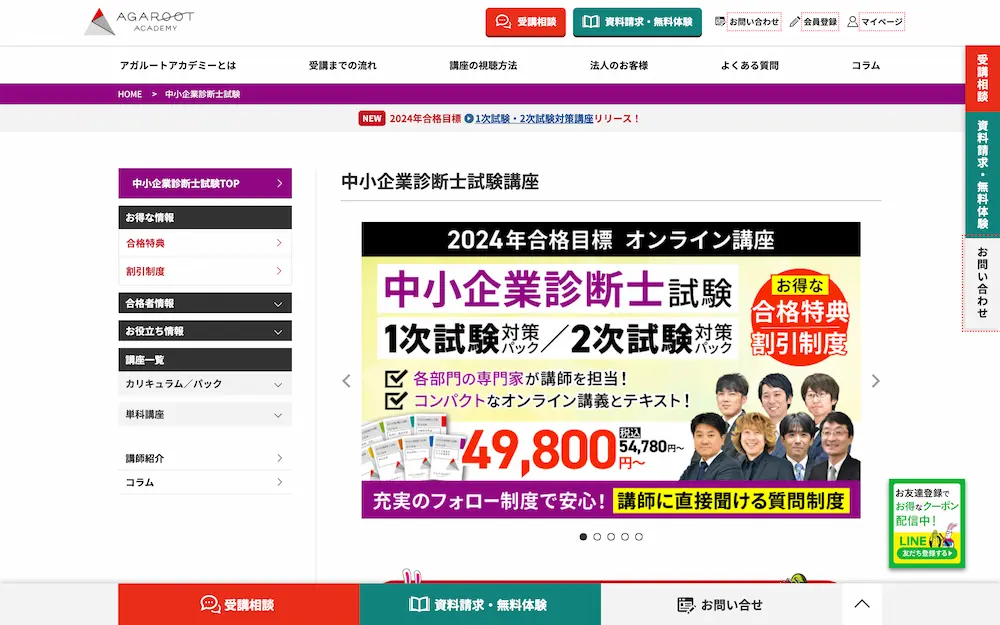Open the 会員登録 link in header
The image size is (1000, 625).
point(814,22)
